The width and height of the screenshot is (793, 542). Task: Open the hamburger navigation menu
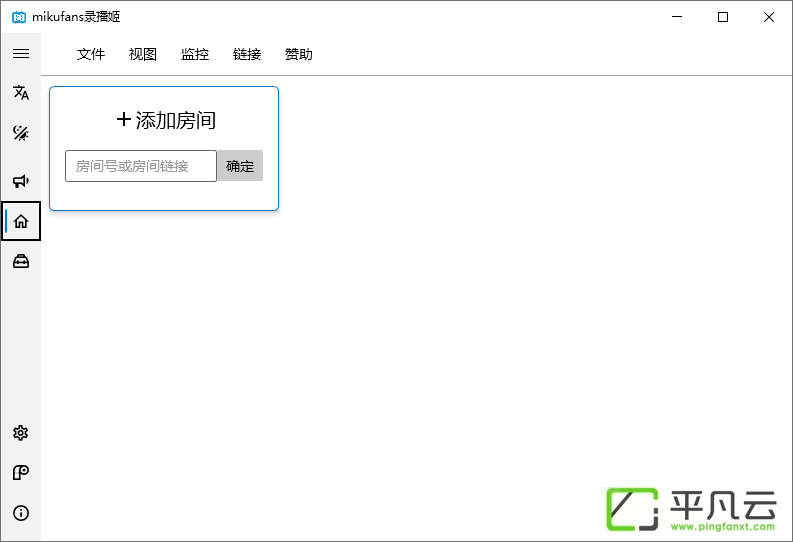point(21,54)
